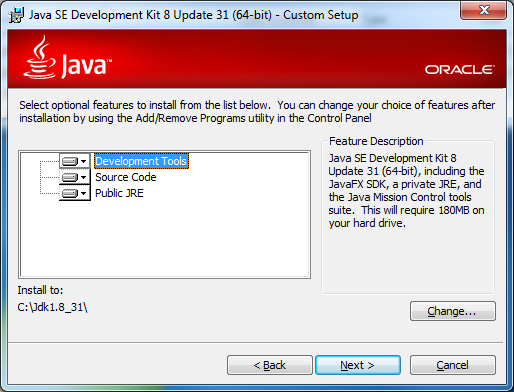Click the Feature Description text panel
This screenshot has height=392, width=514.
coord(407,190)
